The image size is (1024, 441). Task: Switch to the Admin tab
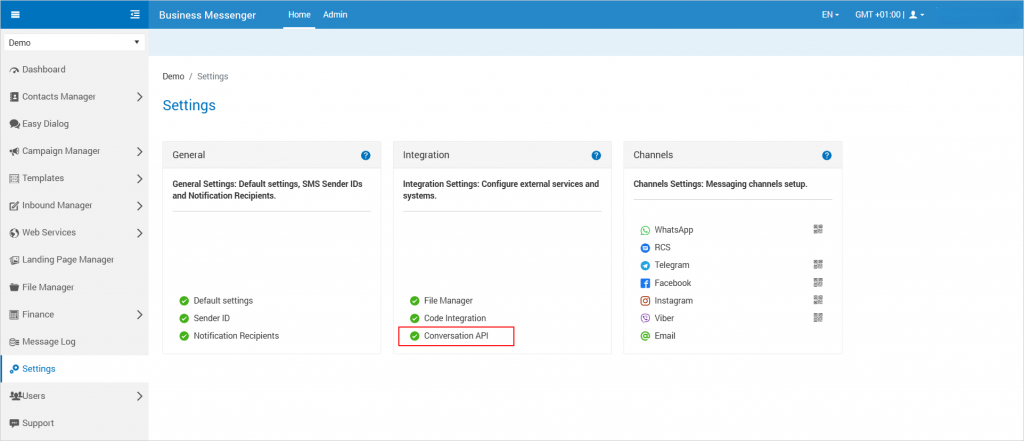335,15
